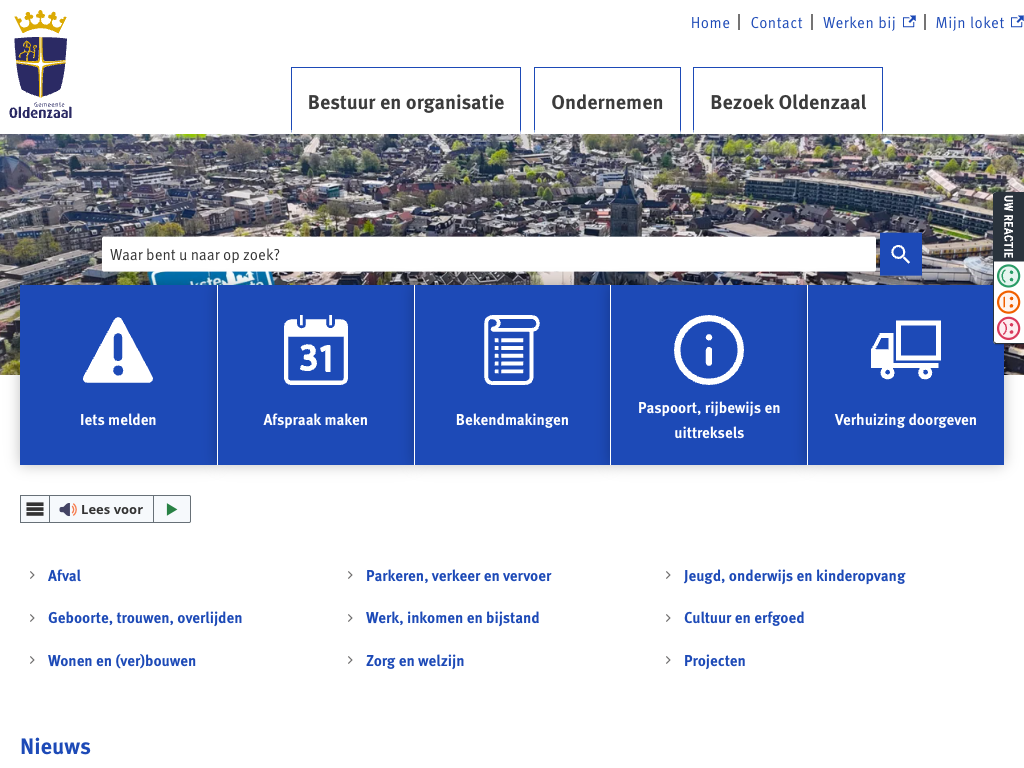Click the green happy smiley feedback icon
Screen dimensions: 1024x768
coord(1009,276)
